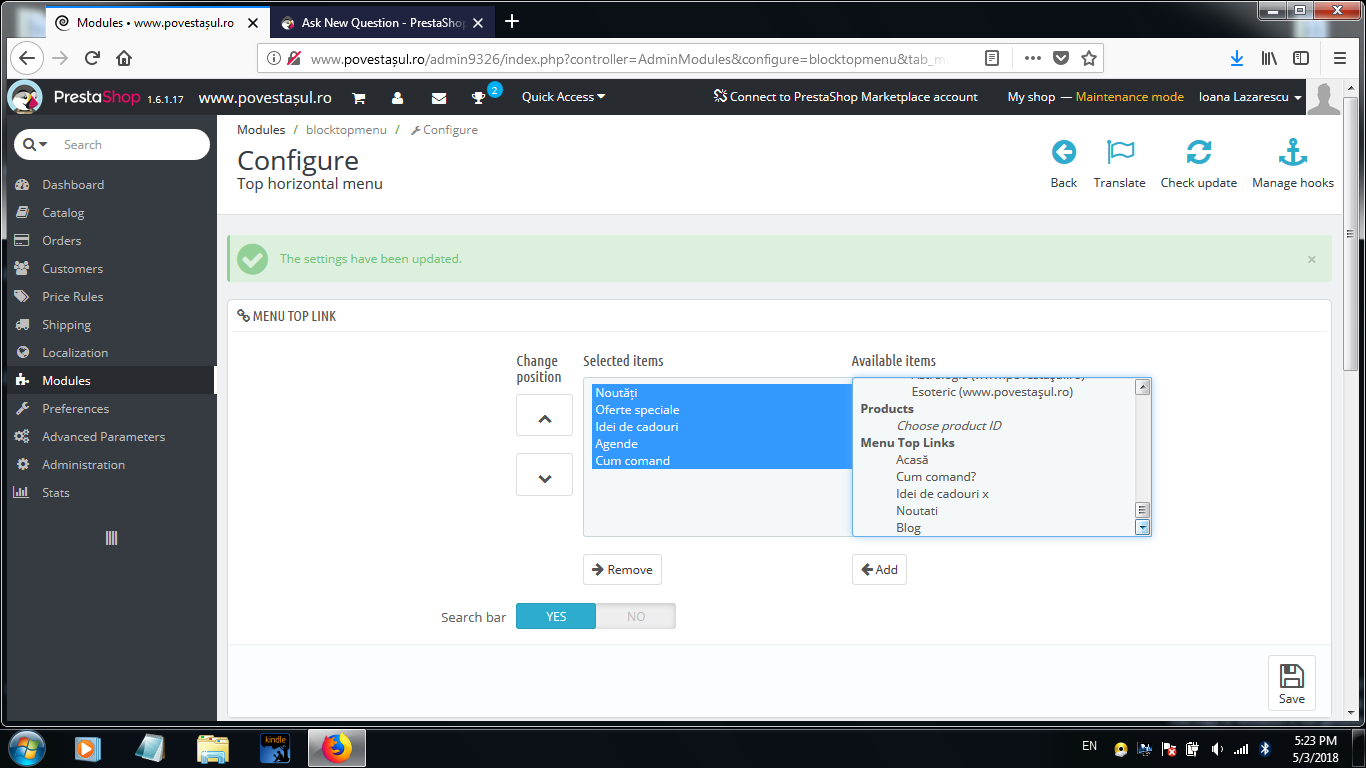The height and width of the screenshot is (768, 1366).
Task: Open a new Firefox tab
Action: [513, 21]
